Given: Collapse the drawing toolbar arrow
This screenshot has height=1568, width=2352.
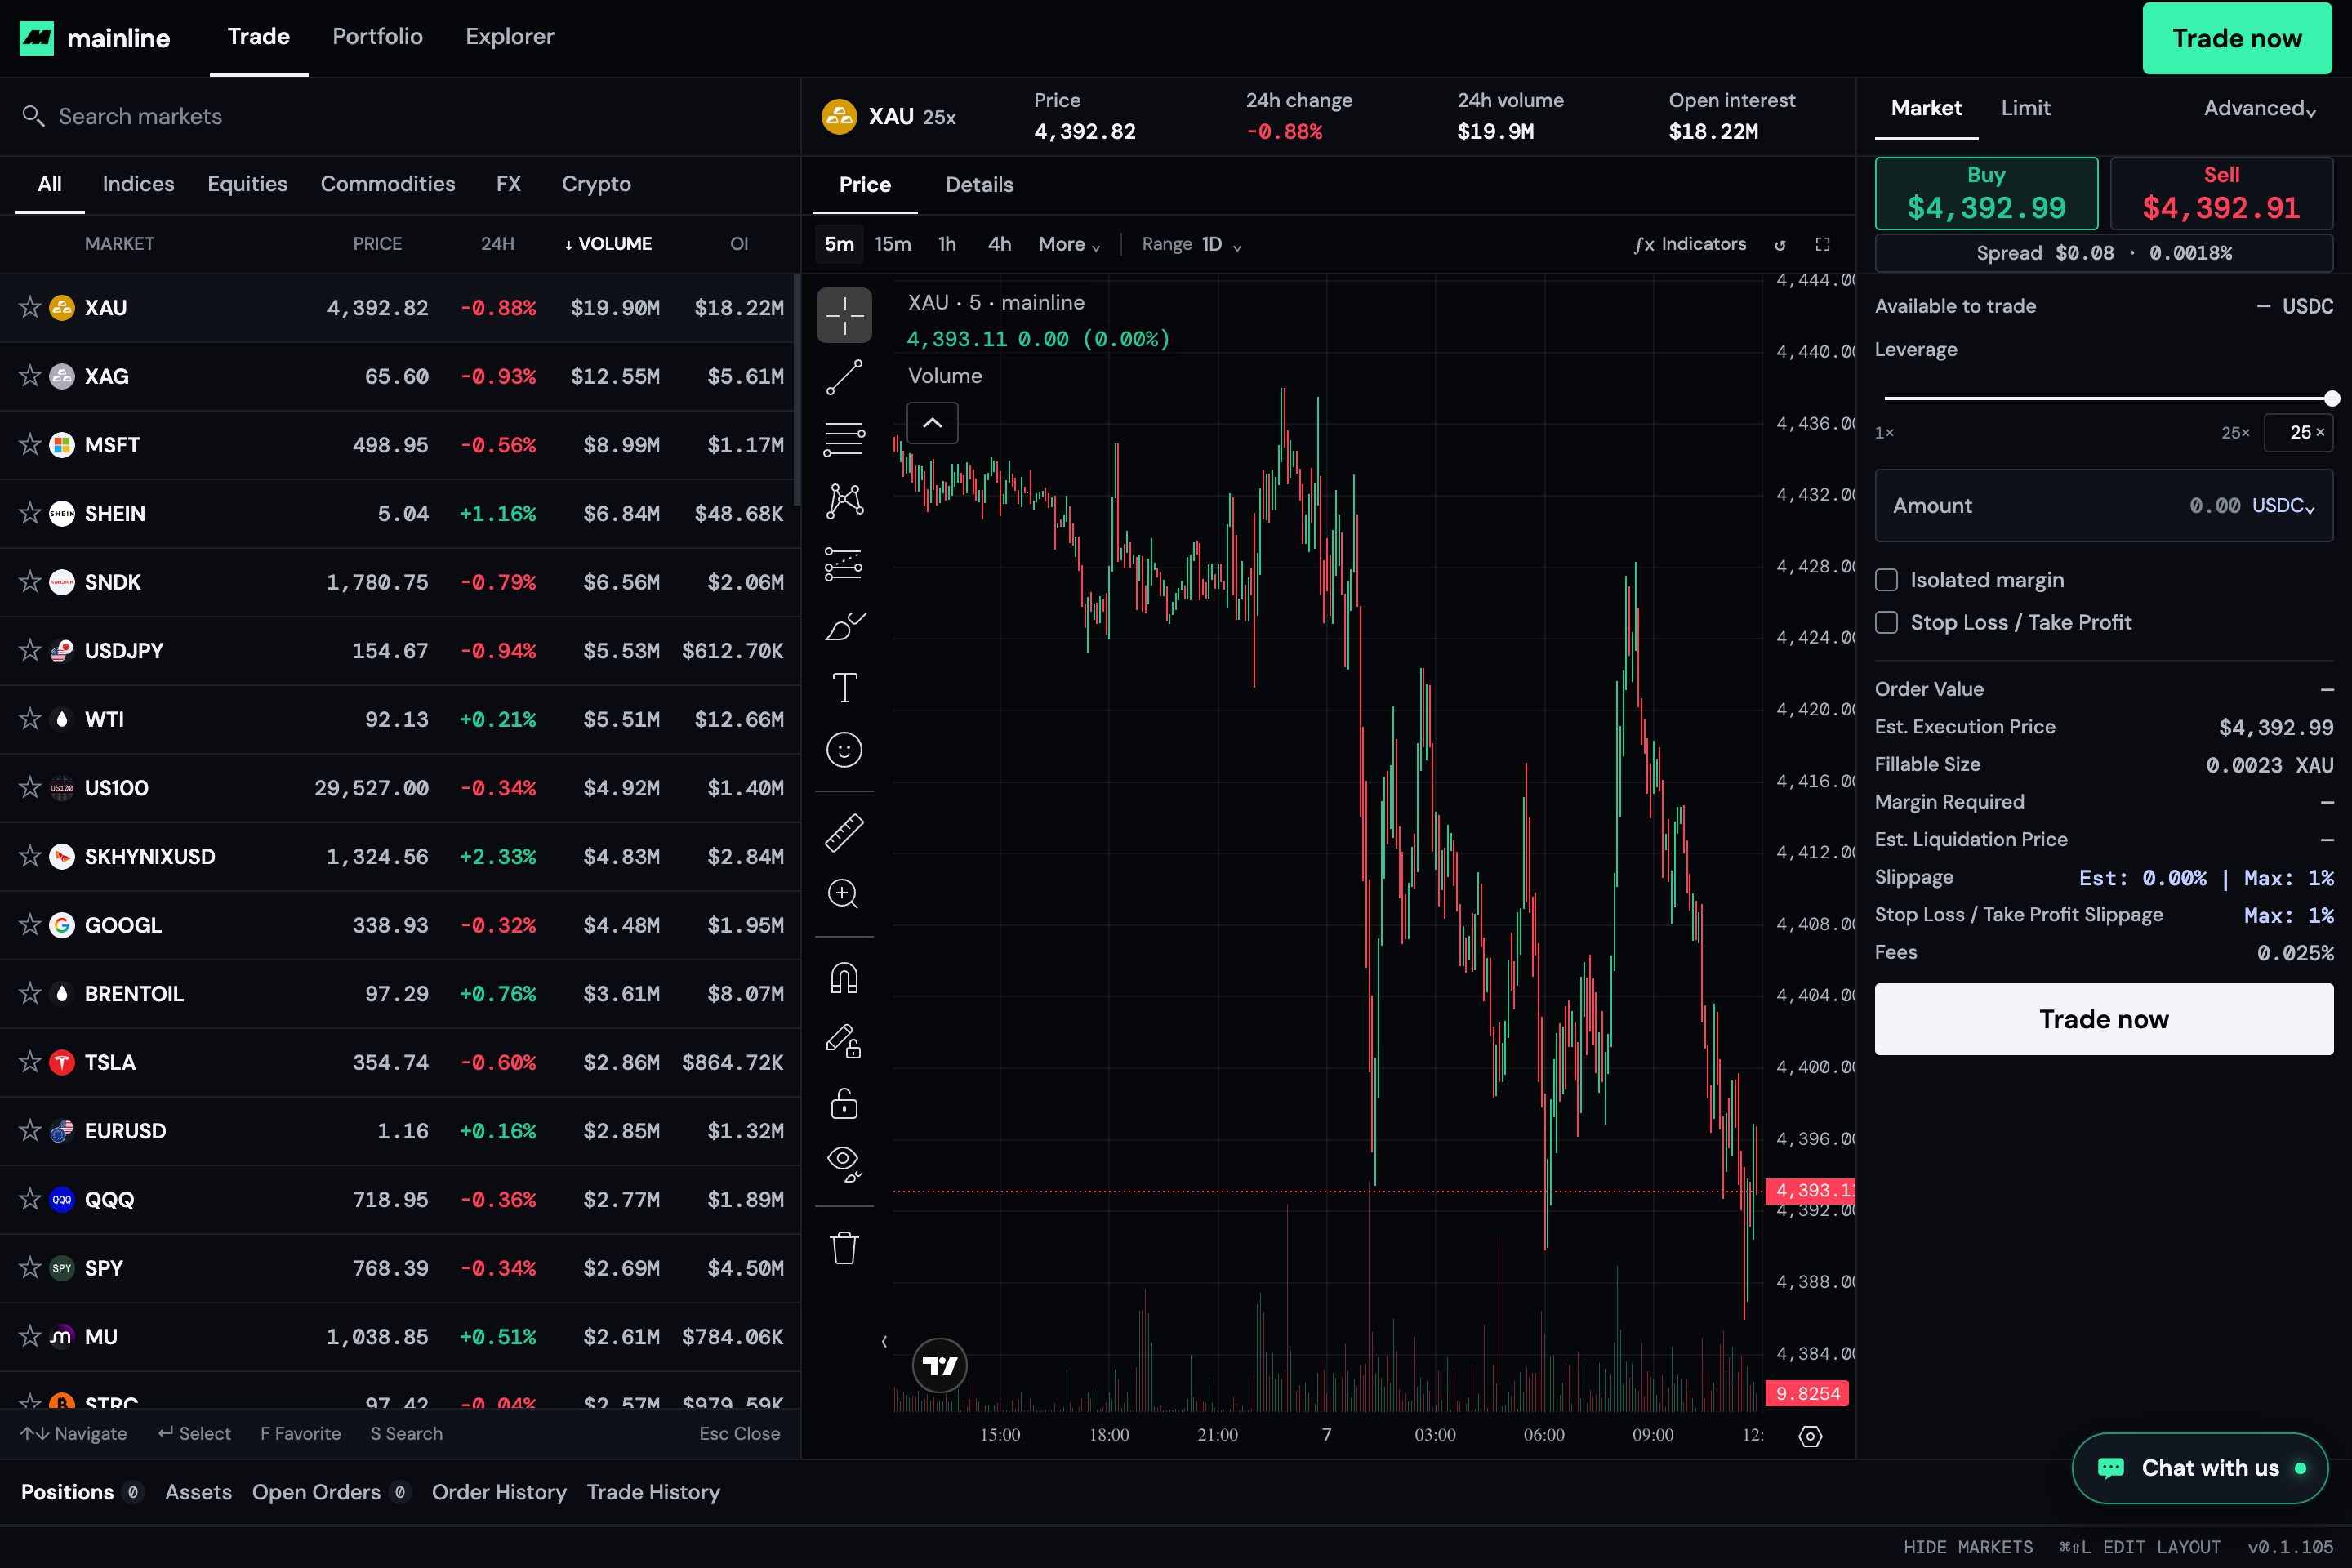Looking at the screenshot, I should 884,1342.
